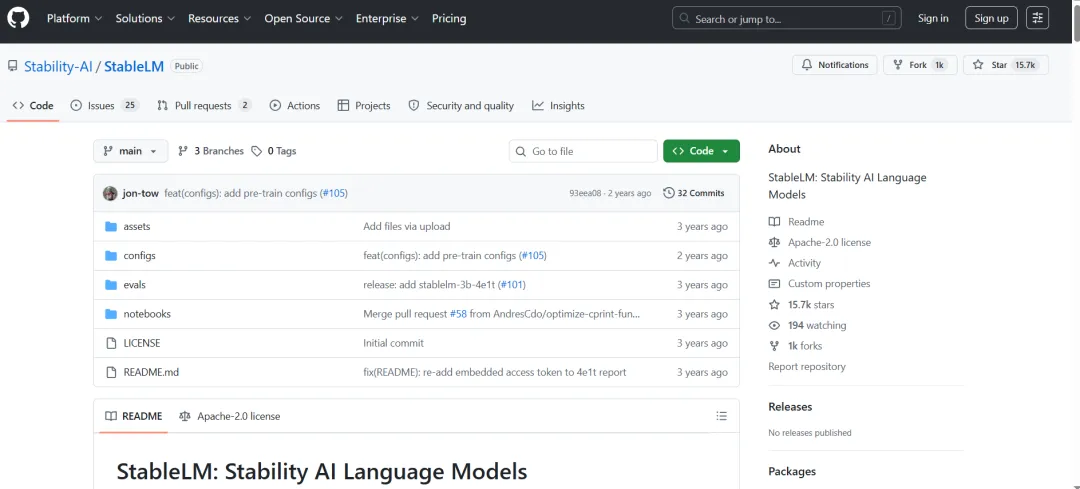View 15.7k stars link
This screenshot has height=489, width=1080.
pos(802,304)
